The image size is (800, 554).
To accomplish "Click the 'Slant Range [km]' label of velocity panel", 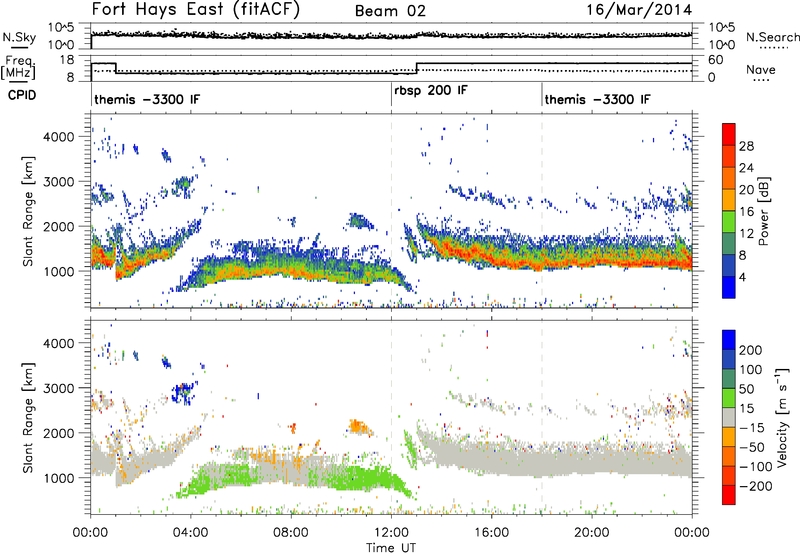I will coord(28,418).
